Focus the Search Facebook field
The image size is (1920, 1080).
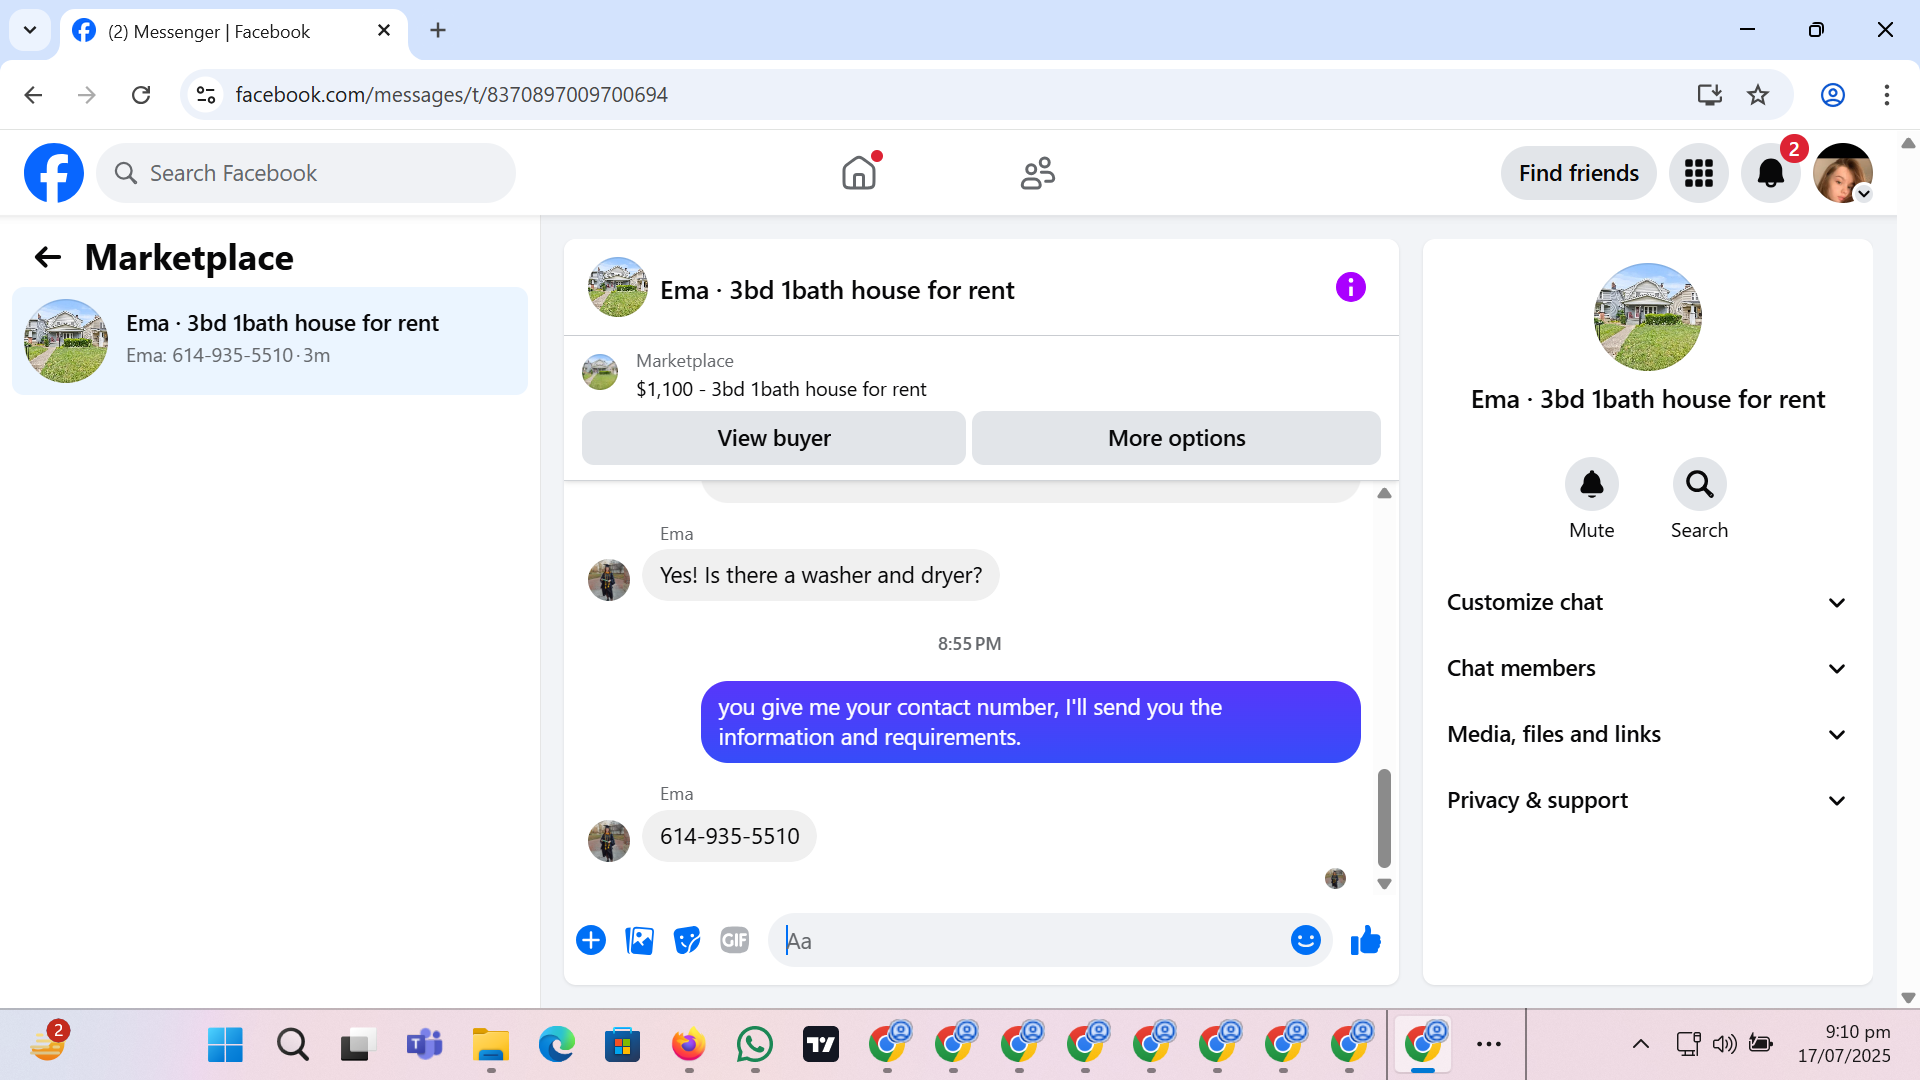click(x=306, y=173)
